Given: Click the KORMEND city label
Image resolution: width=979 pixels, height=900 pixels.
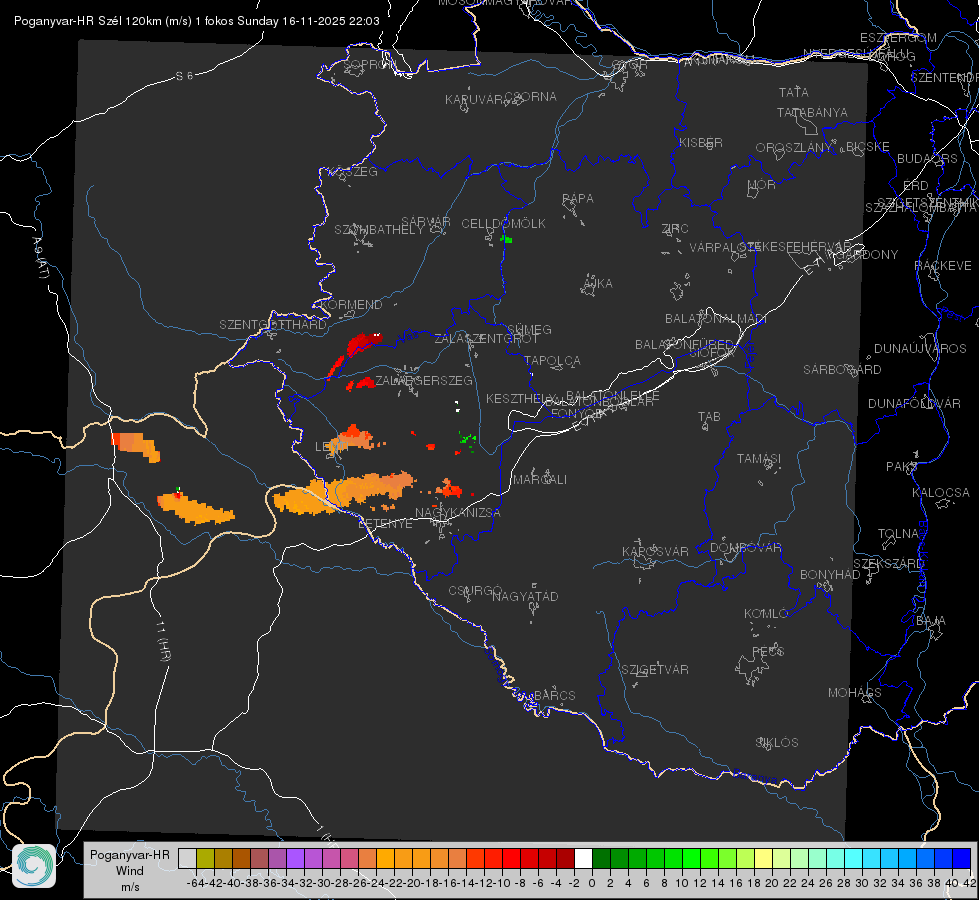Looking at the screenshot, I should point(351,304).
